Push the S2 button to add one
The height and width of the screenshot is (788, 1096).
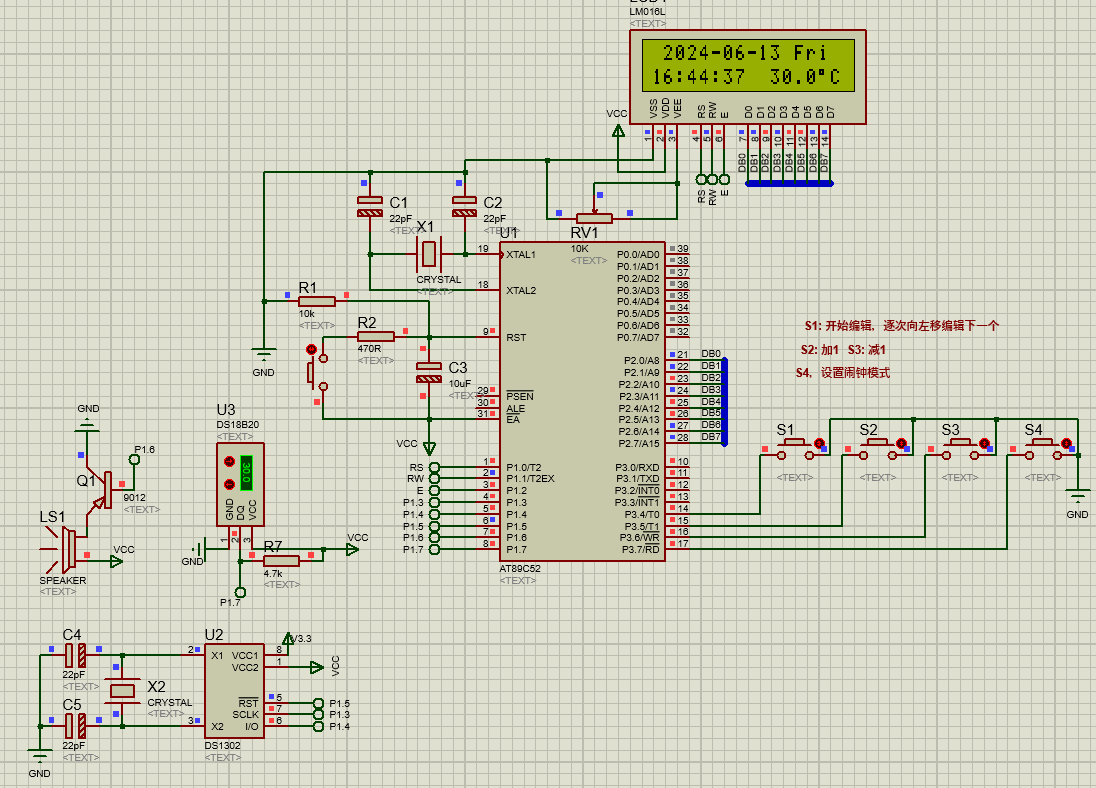877,449
